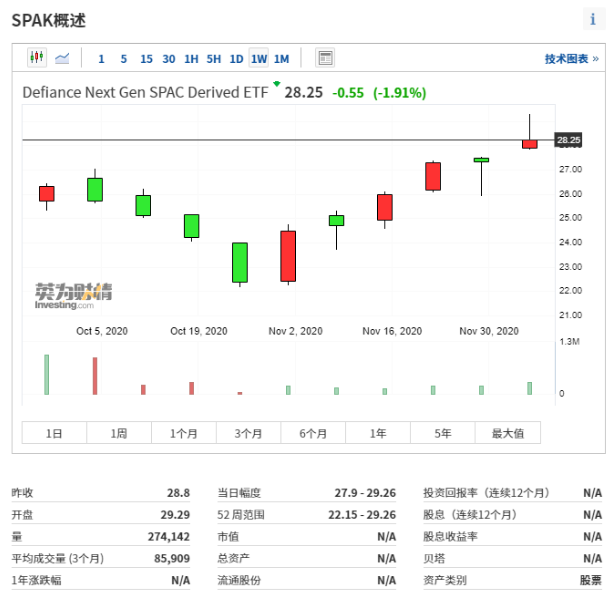Select the 1W interval

point(259,58)
